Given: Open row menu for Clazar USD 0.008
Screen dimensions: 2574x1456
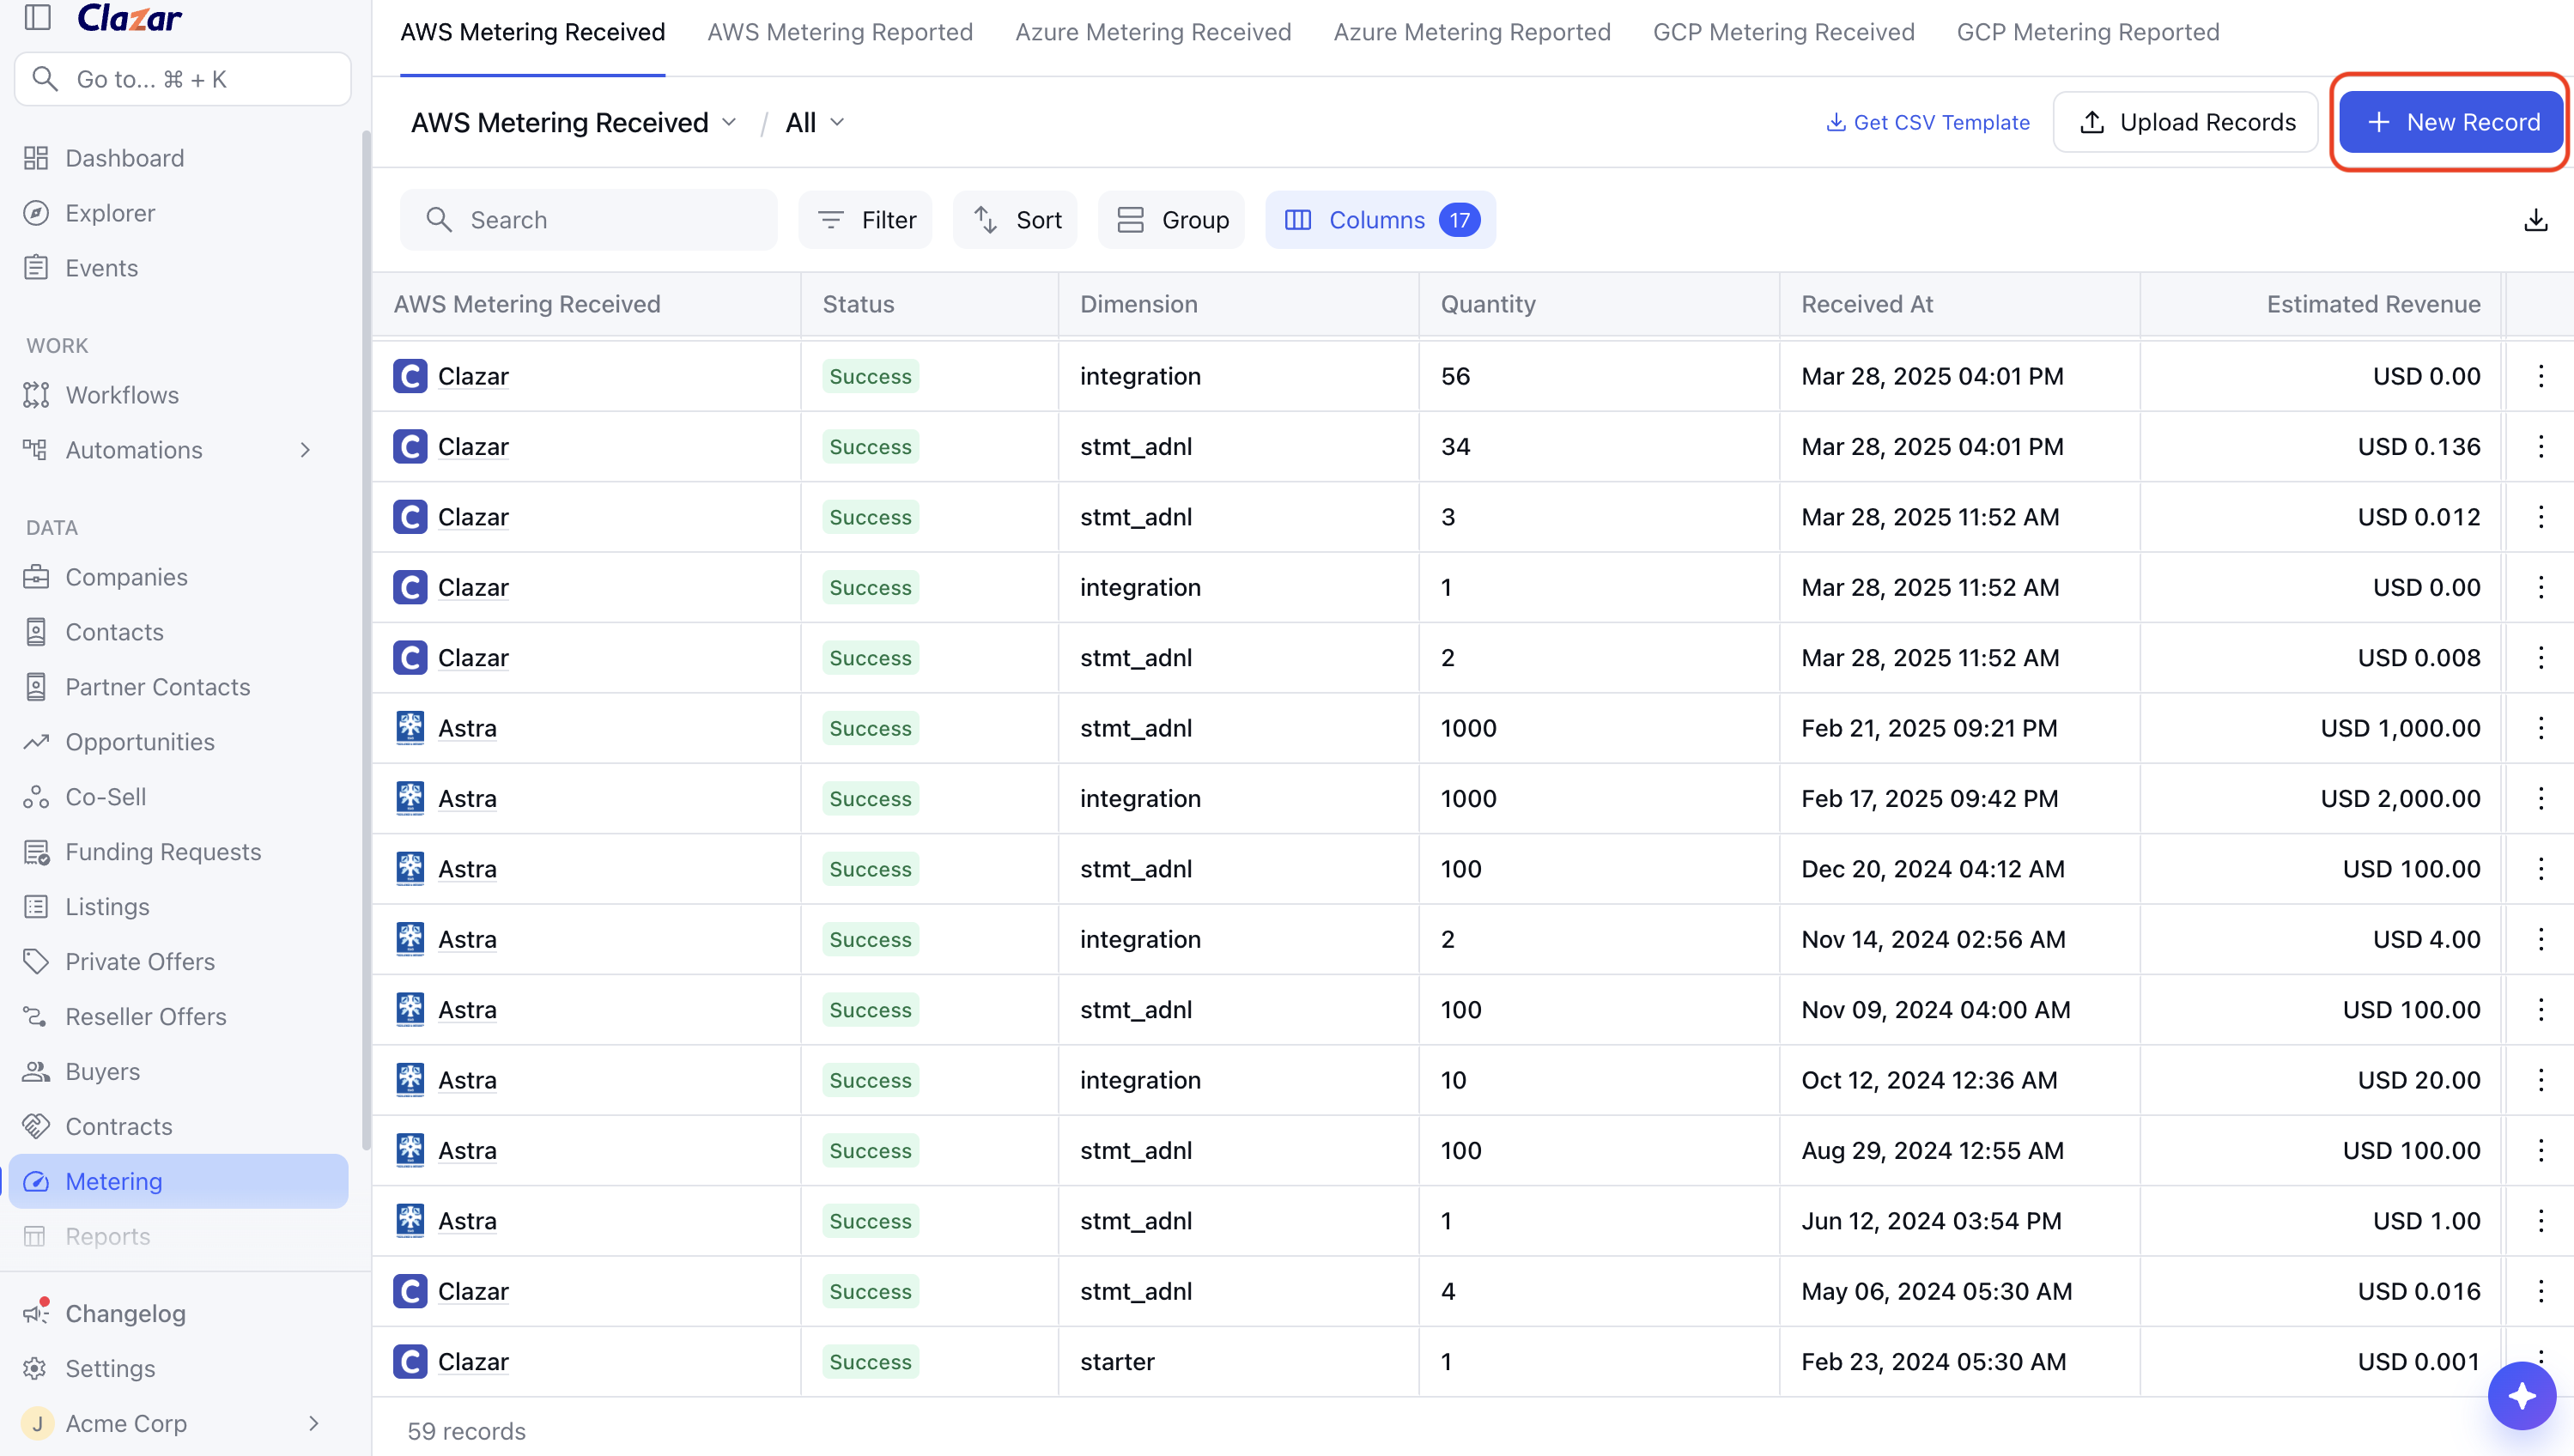Looking at the screenshot, I should 2540,658.
